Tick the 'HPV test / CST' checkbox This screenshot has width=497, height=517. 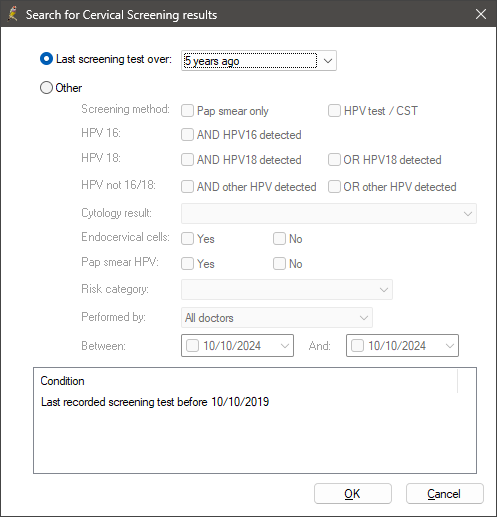point(334,111)
